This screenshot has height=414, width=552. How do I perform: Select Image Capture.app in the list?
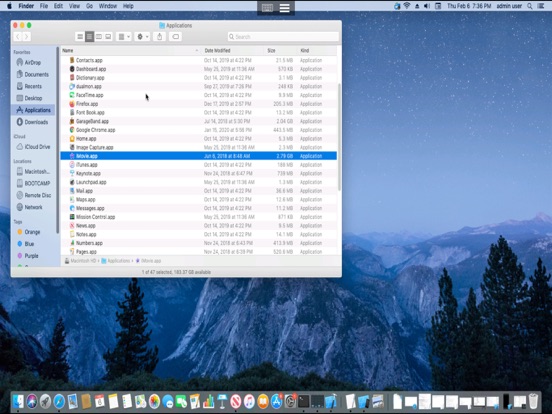(199, 148)
